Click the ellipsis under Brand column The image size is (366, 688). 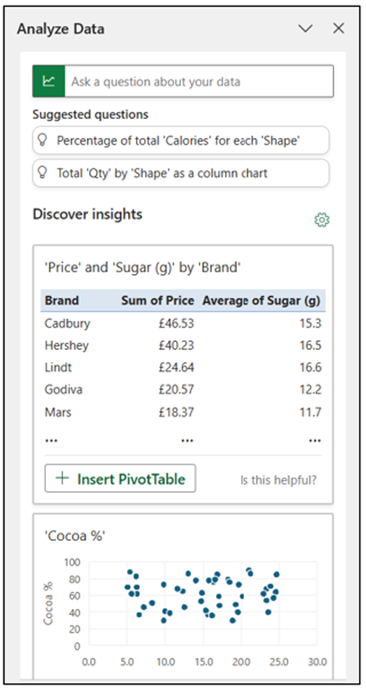(51, 440)
